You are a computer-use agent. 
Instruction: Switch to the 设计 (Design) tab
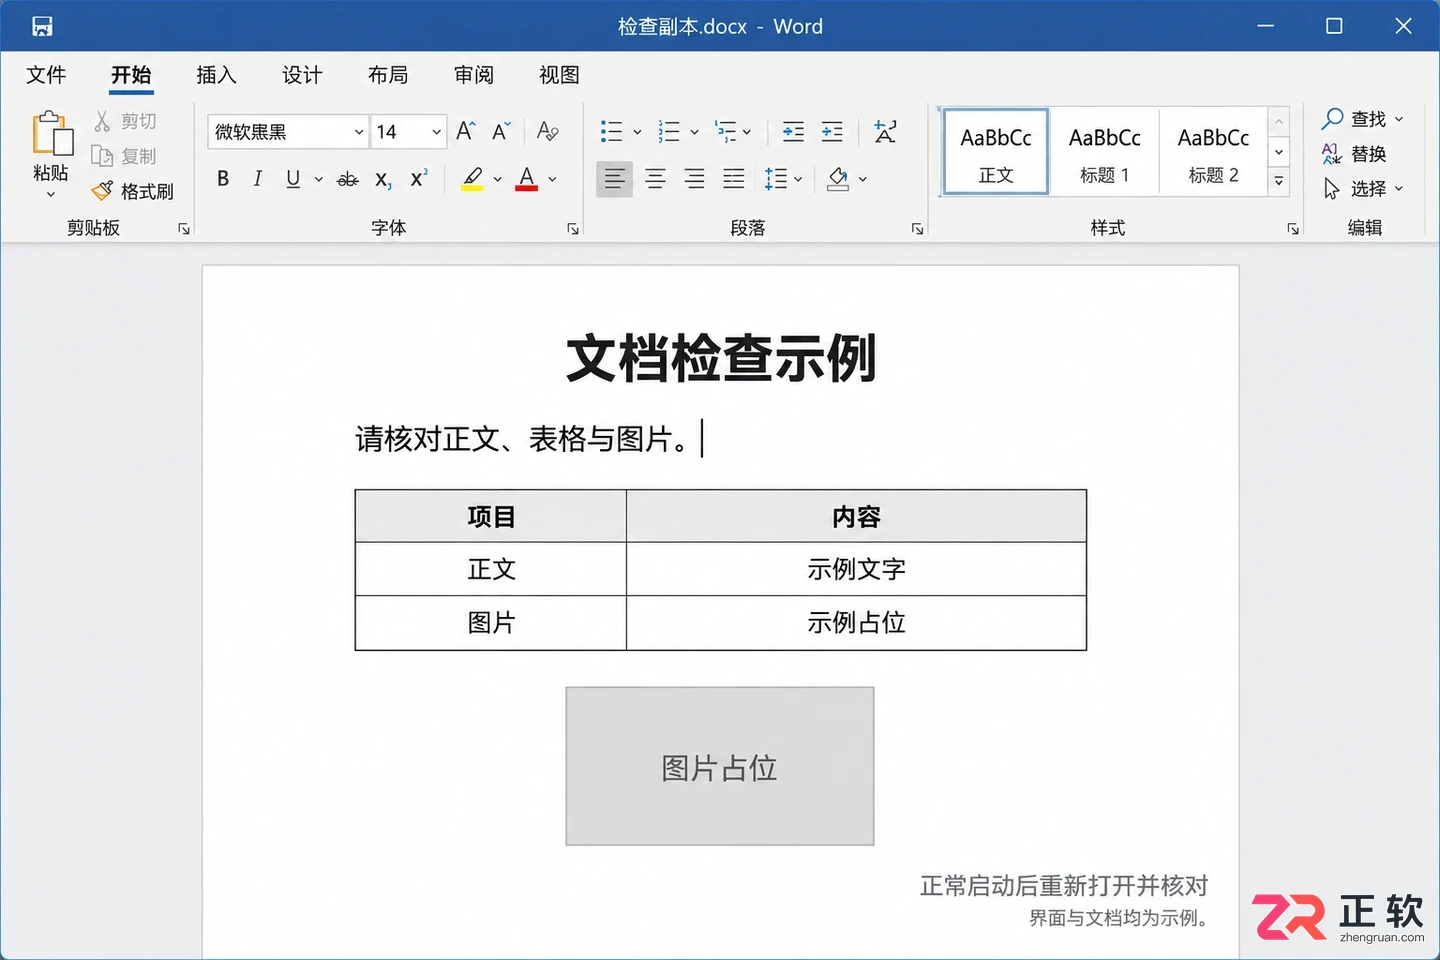(x=302, y=75)
